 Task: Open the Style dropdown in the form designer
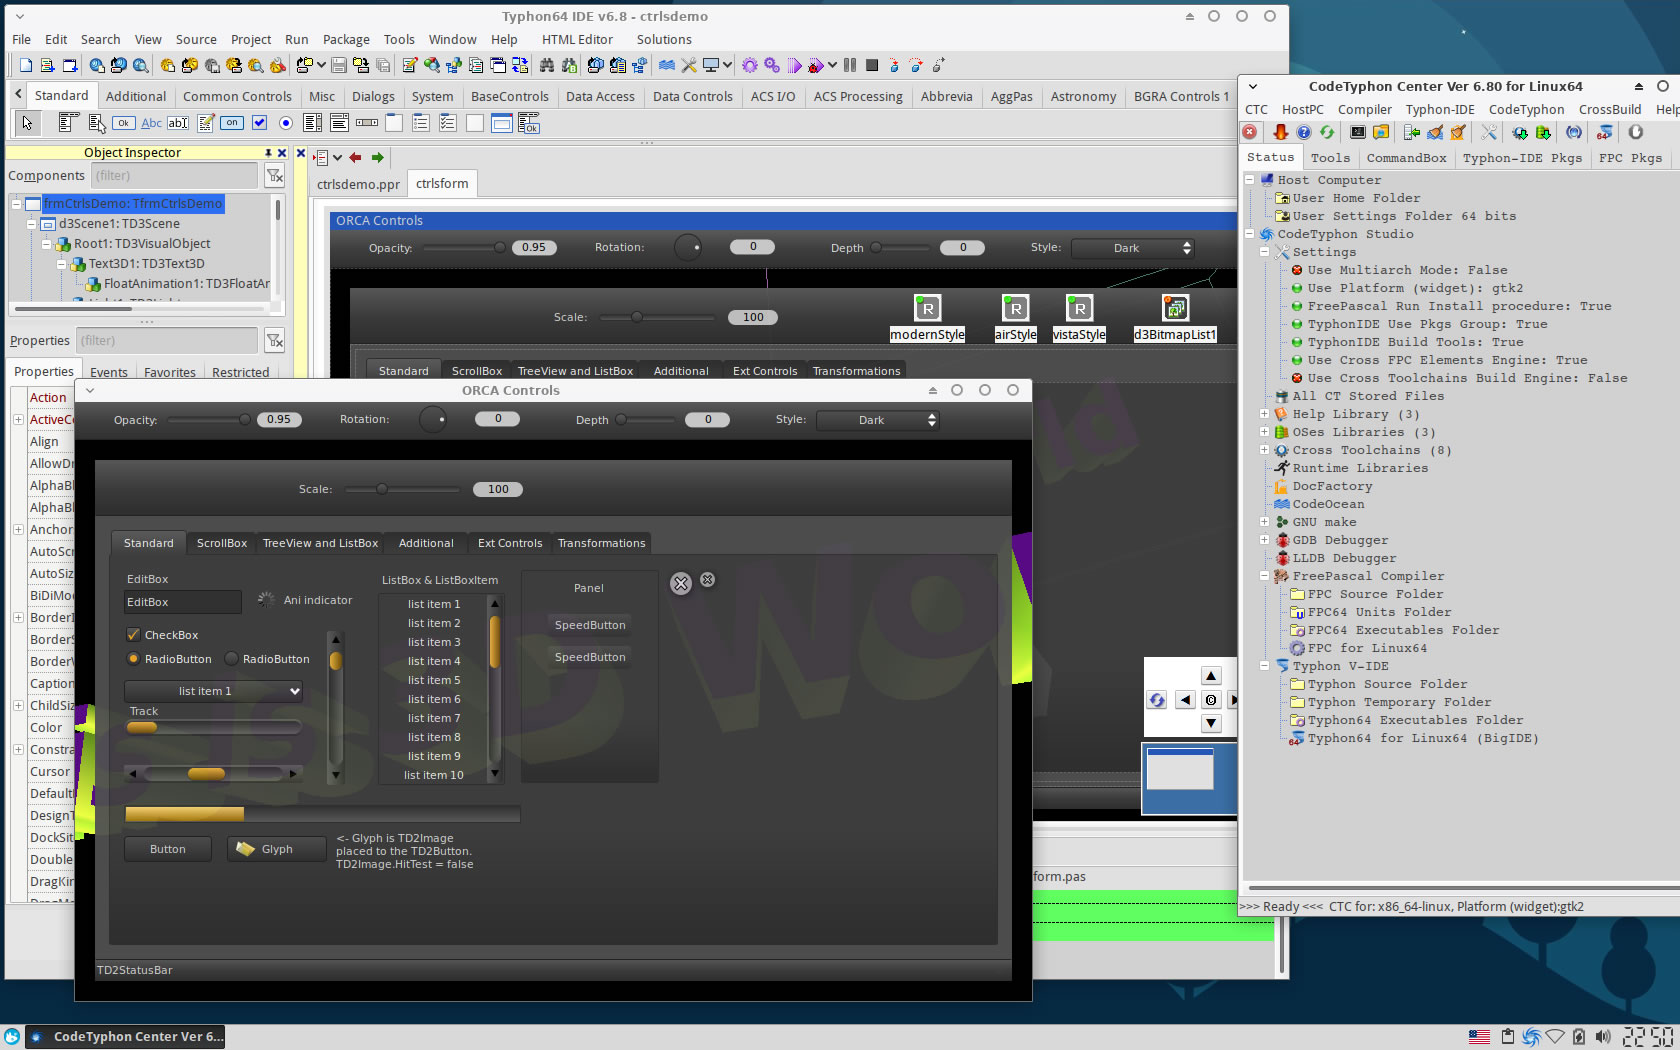[1133, 248]
